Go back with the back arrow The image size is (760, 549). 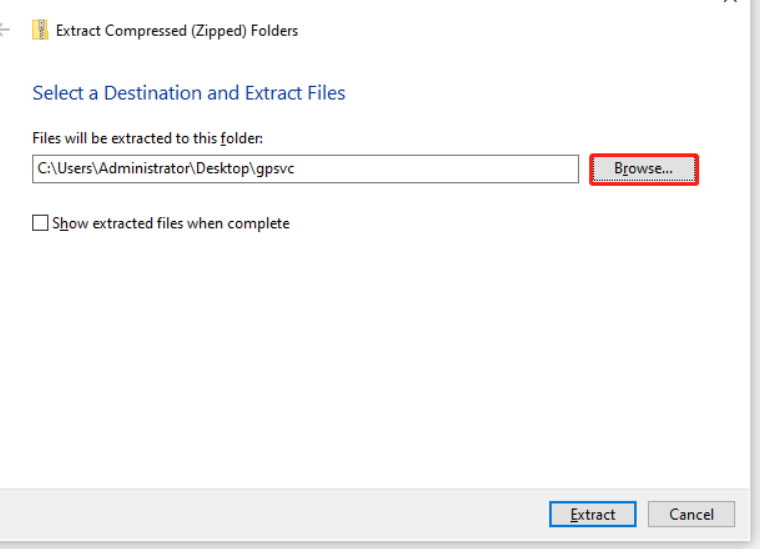4,30
